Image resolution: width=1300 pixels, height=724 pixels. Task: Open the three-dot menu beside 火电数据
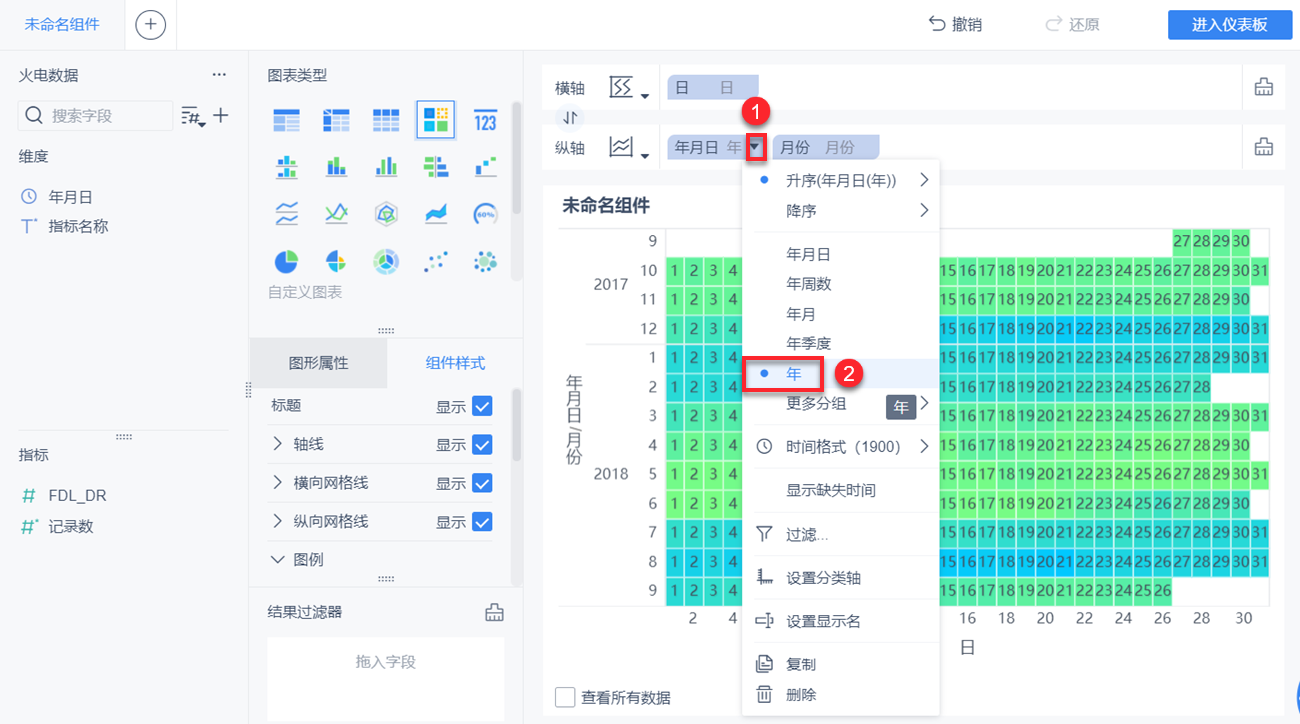click(220, 75)
